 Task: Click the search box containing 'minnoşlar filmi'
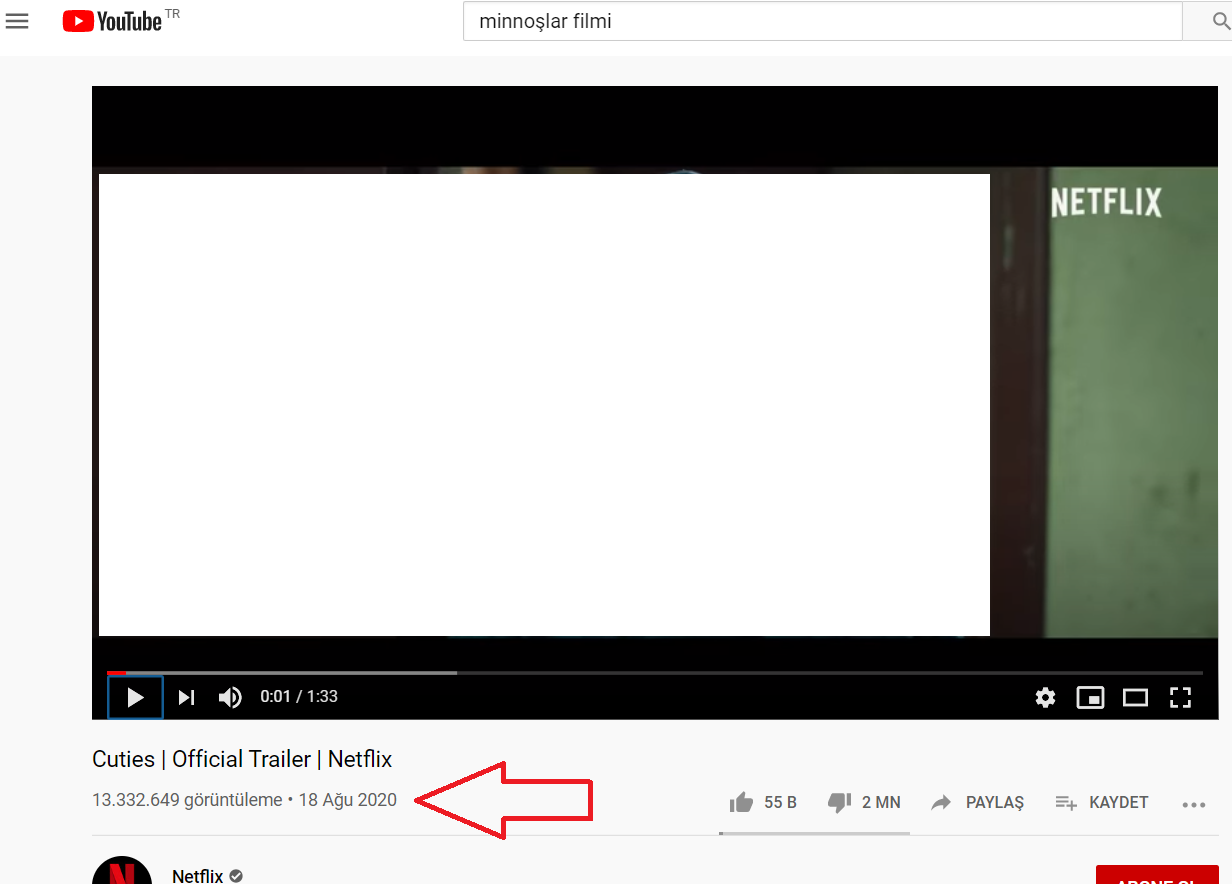pyautogui.click(x=822, y=21)
